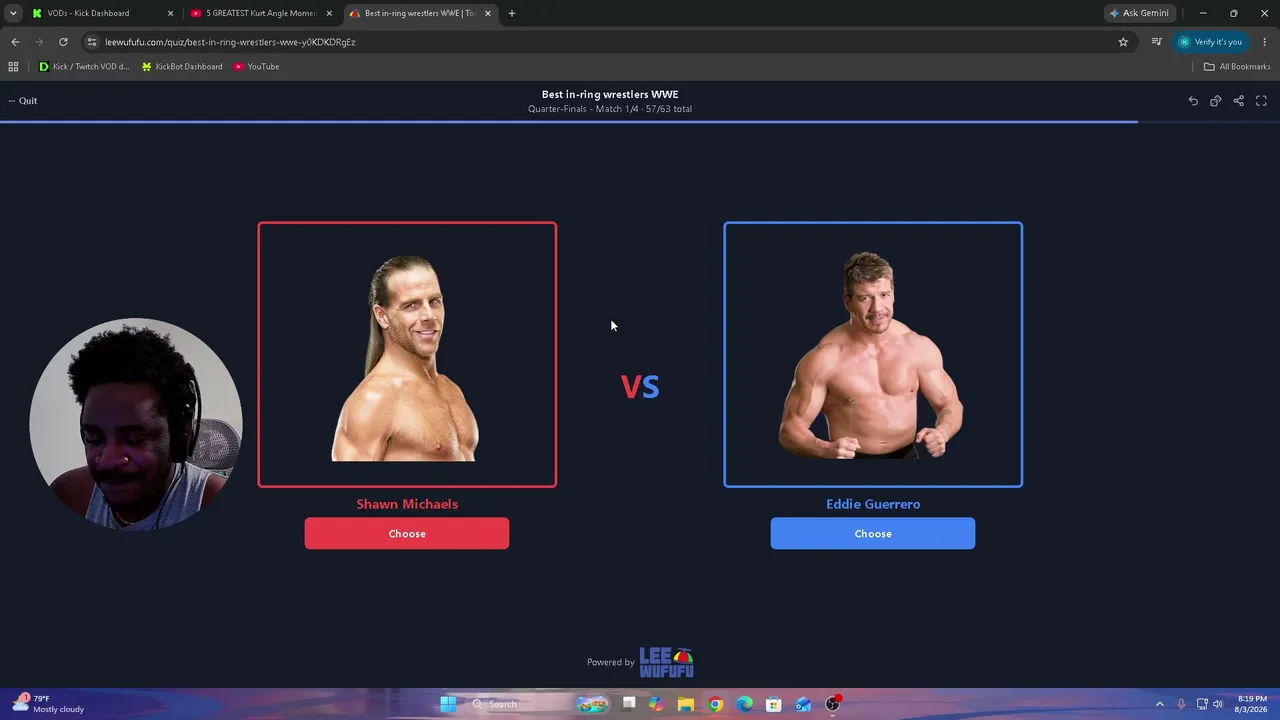Click the copy link icon beside share

coord(1216,101)
